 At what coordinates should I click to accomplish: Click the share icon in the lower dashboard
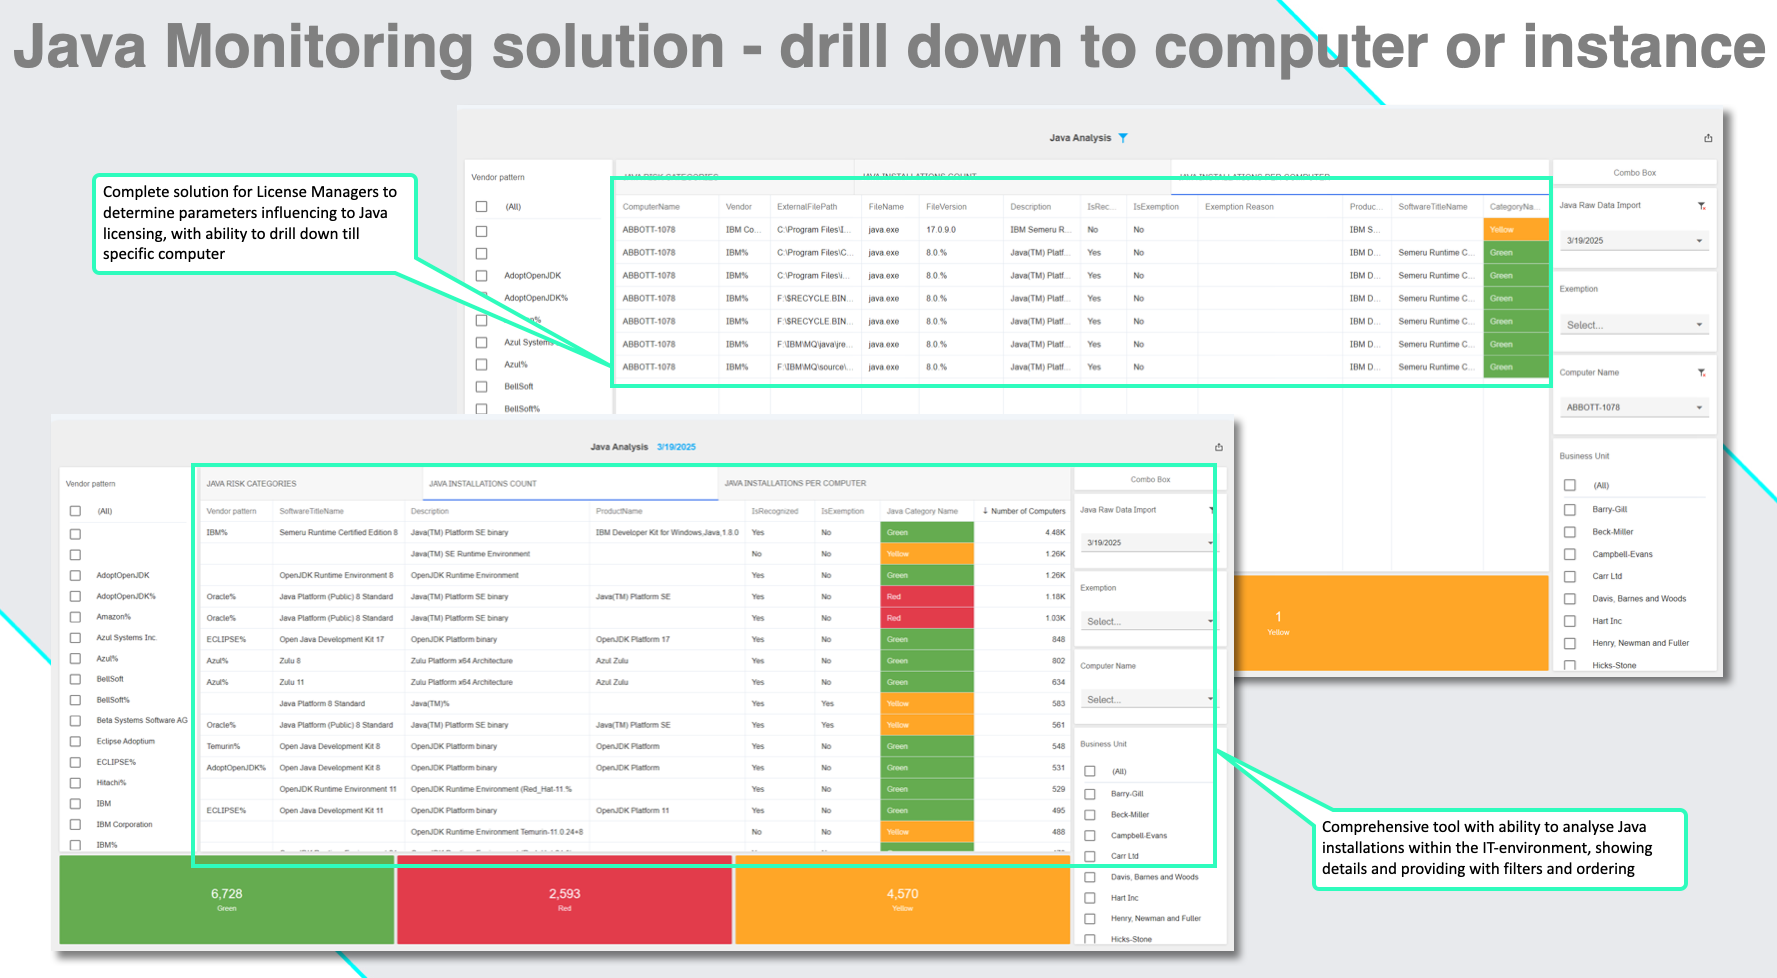[x=1218, y=447]
